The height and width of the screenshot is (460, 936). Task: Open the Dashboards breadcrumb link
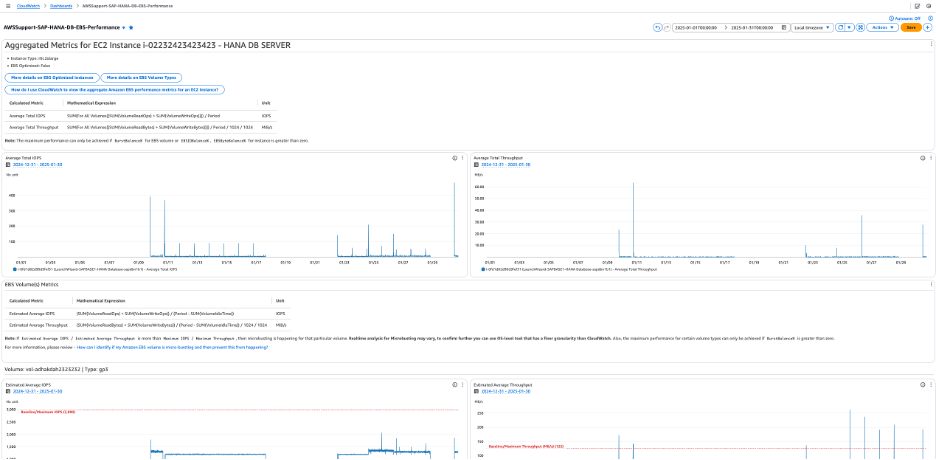pos(60,6)
